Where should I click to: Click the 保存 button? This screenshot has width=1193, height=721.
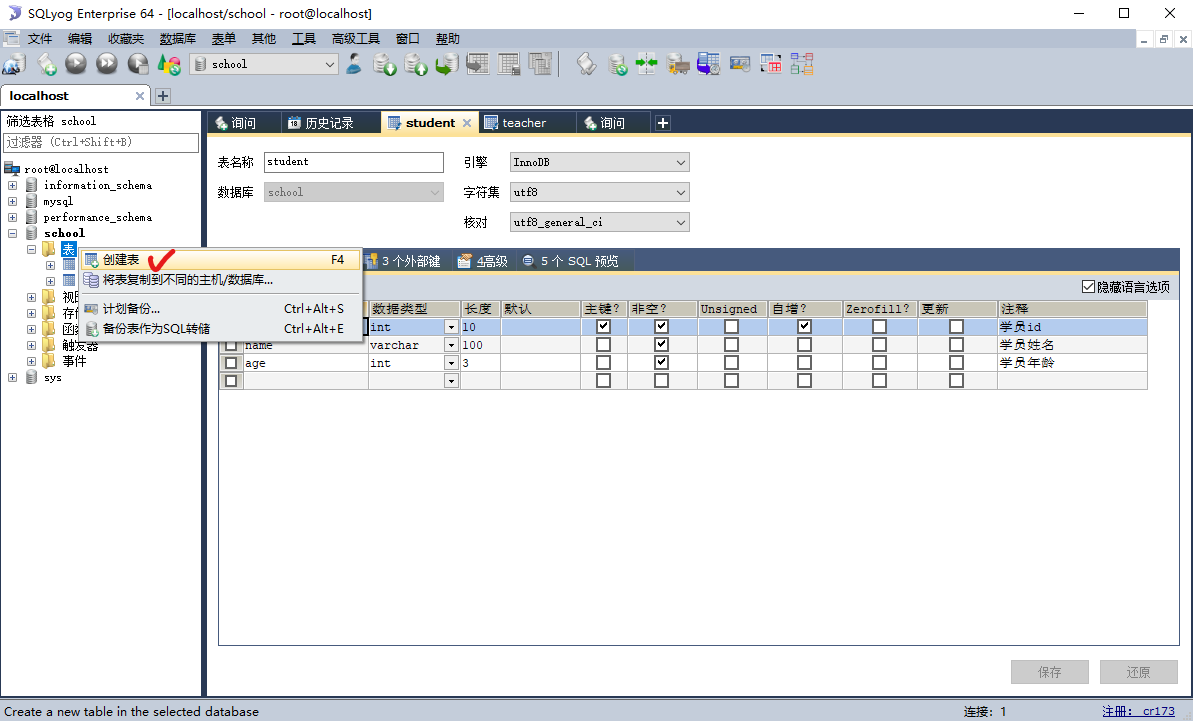(1049, 672)
